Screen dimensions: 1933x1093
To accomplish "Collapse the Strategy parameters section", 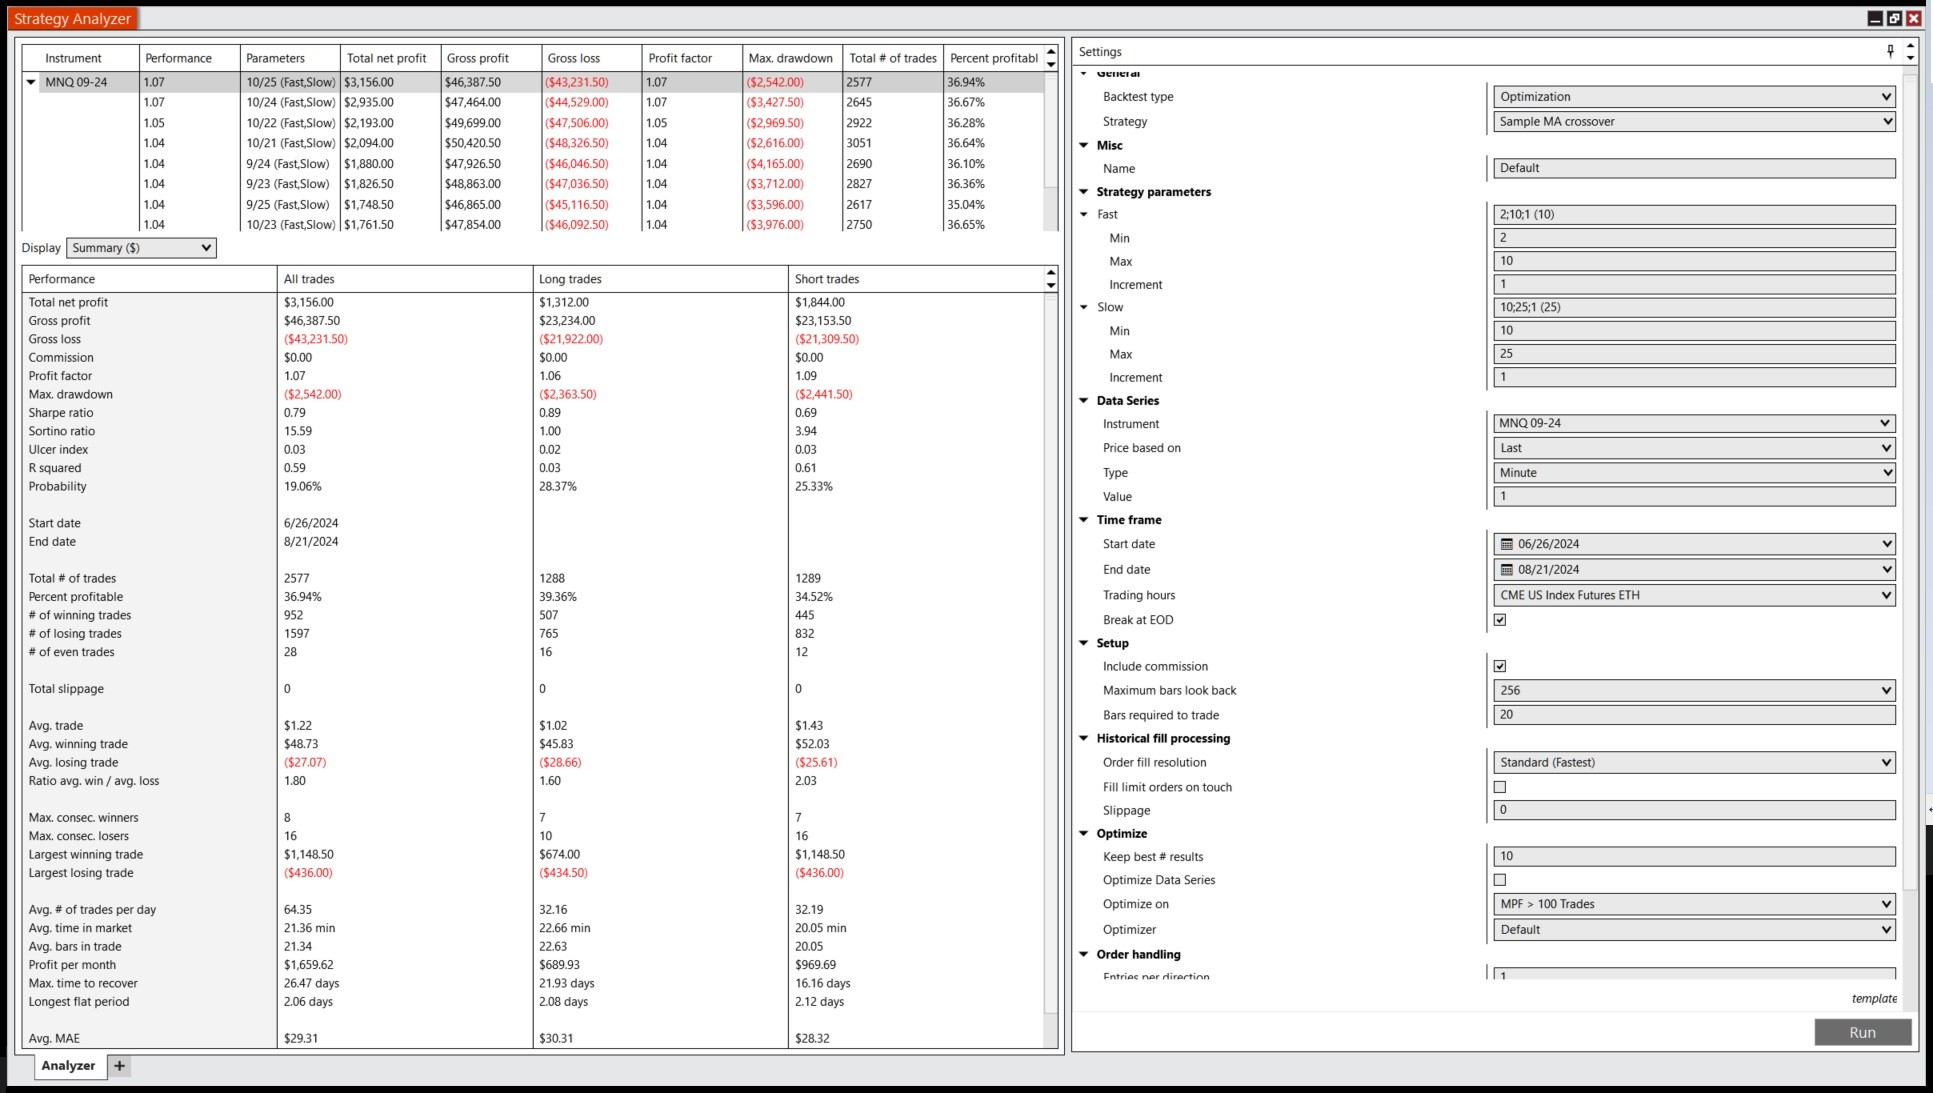I will click(x=1084, y=192).
